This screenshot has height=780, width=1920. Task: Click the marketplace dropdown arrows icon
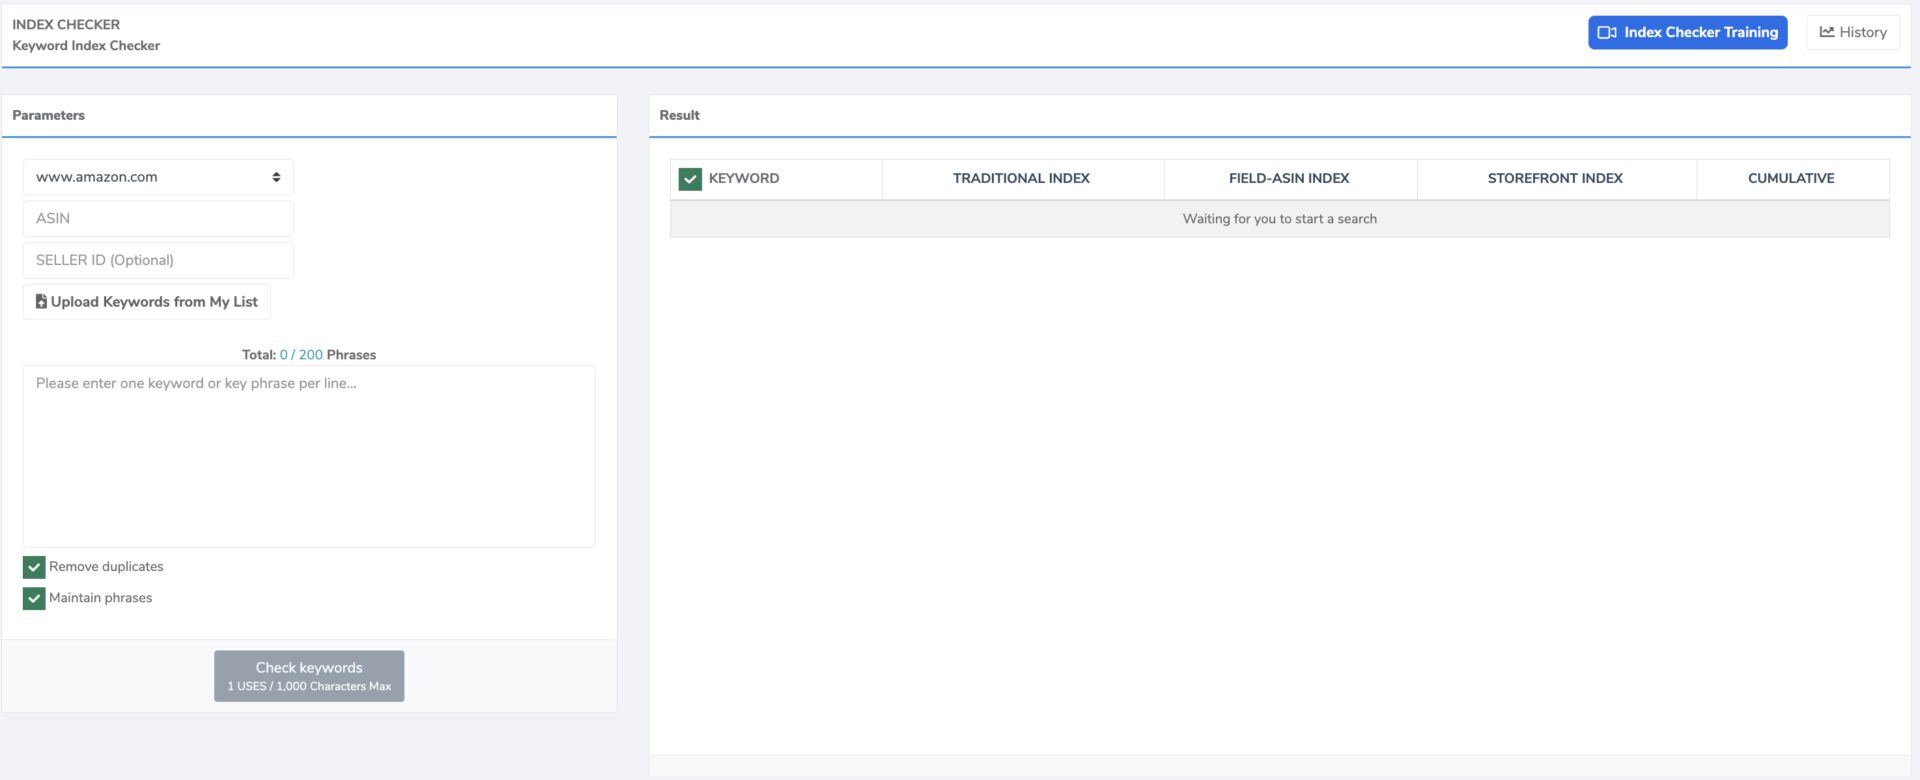(x=276, y=177)
